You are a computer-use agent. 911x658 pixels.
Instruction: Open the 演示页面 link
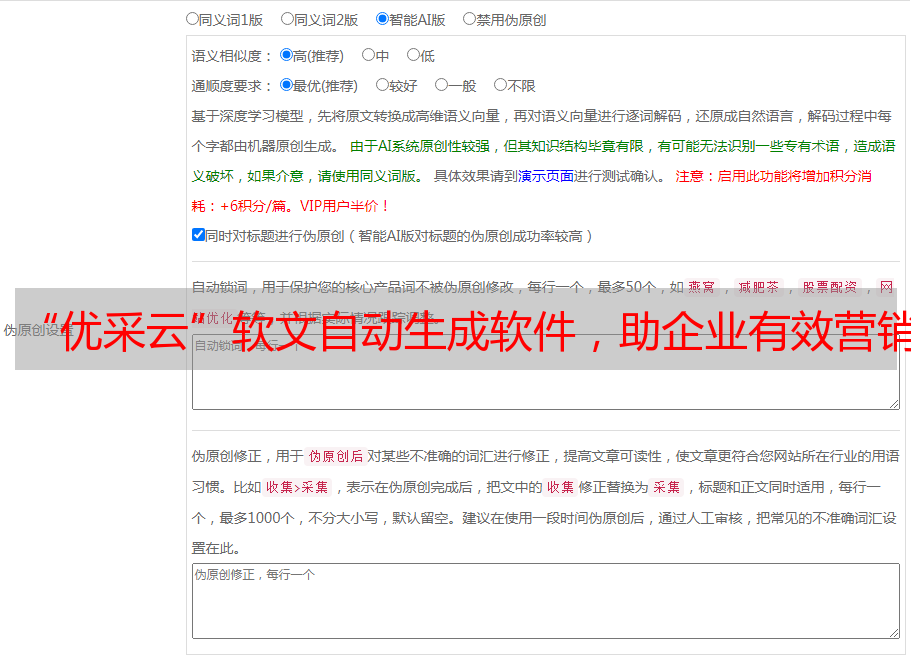[546, 176]
